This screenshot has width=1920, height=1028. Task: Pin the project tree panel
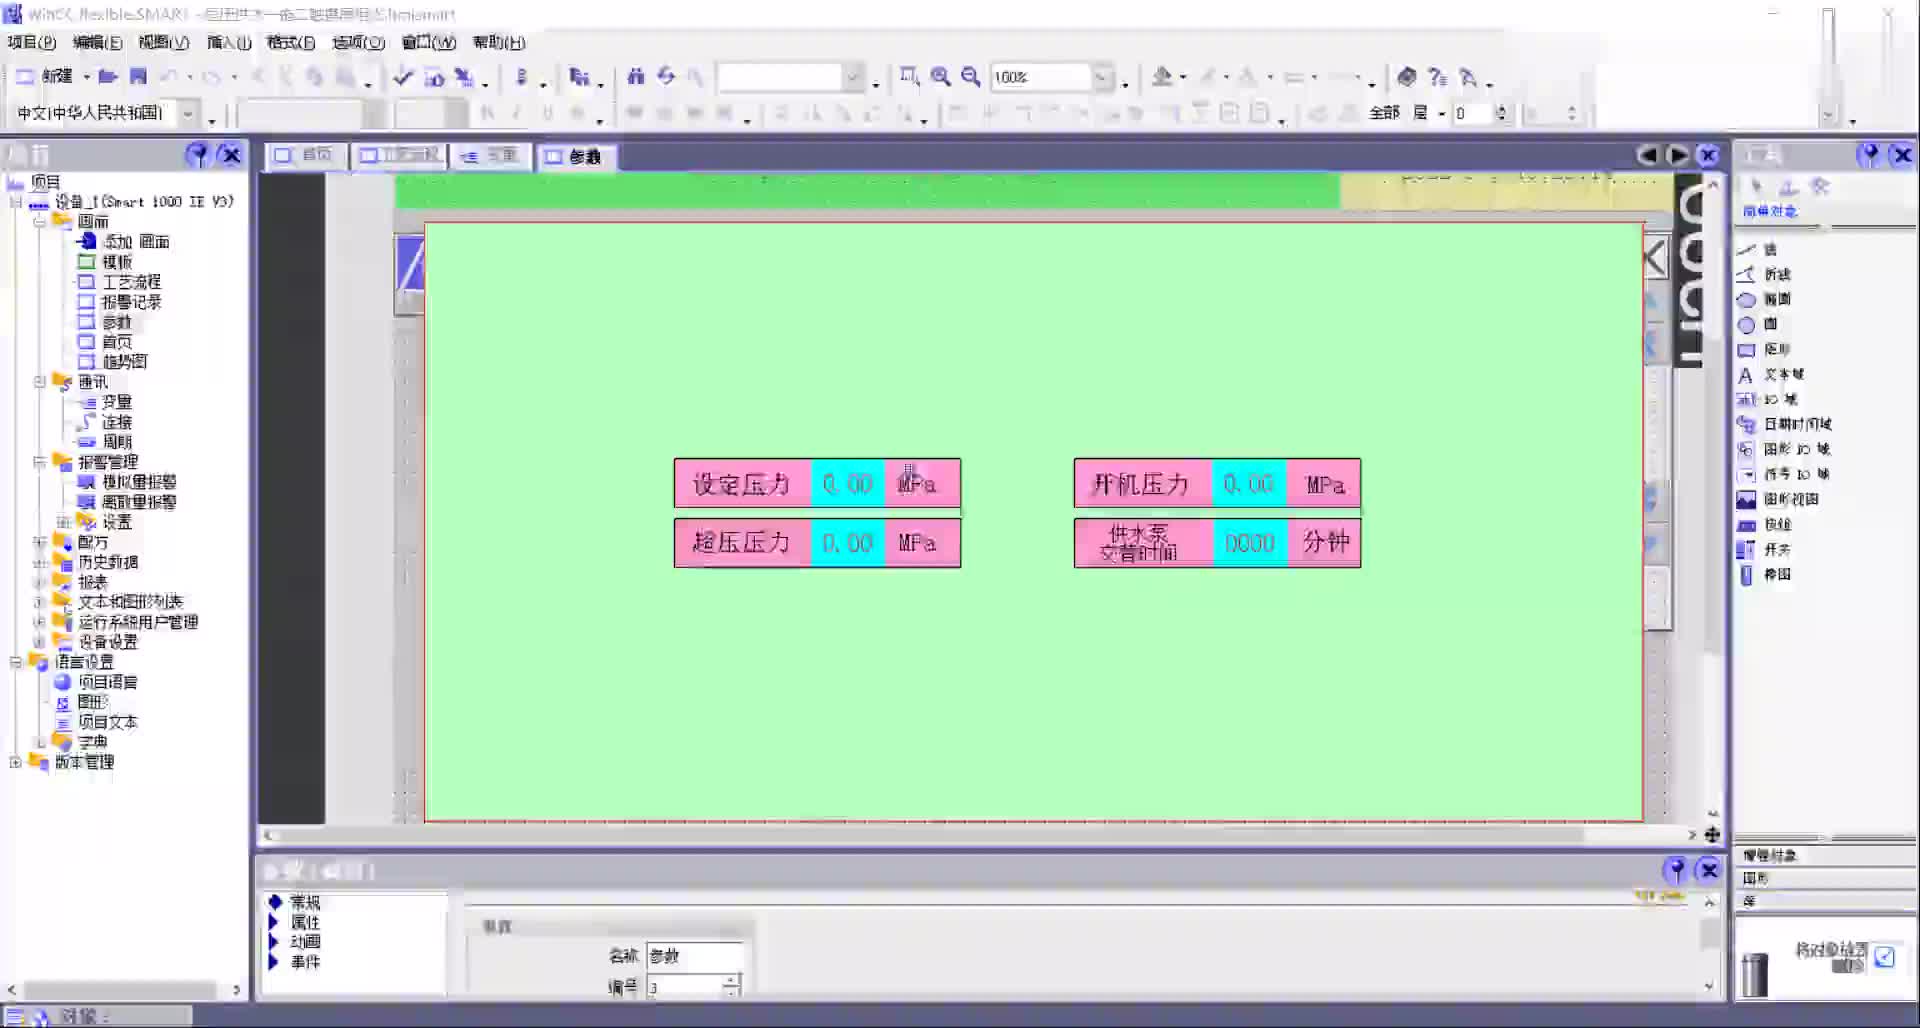pos(198,155)
